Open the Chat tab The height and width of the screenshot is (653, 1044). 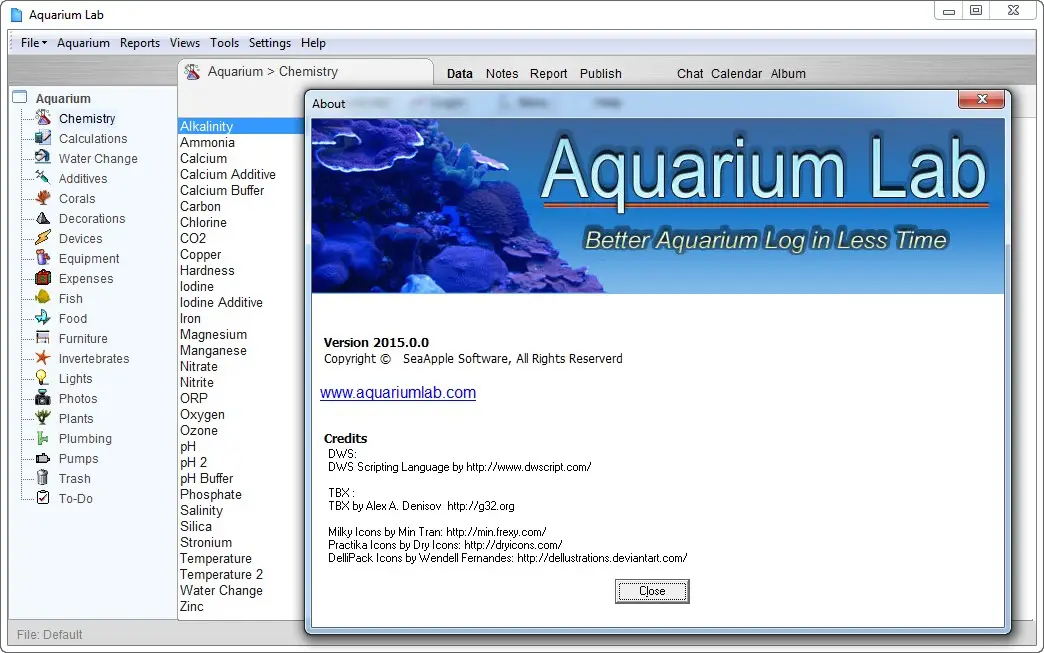690,73
